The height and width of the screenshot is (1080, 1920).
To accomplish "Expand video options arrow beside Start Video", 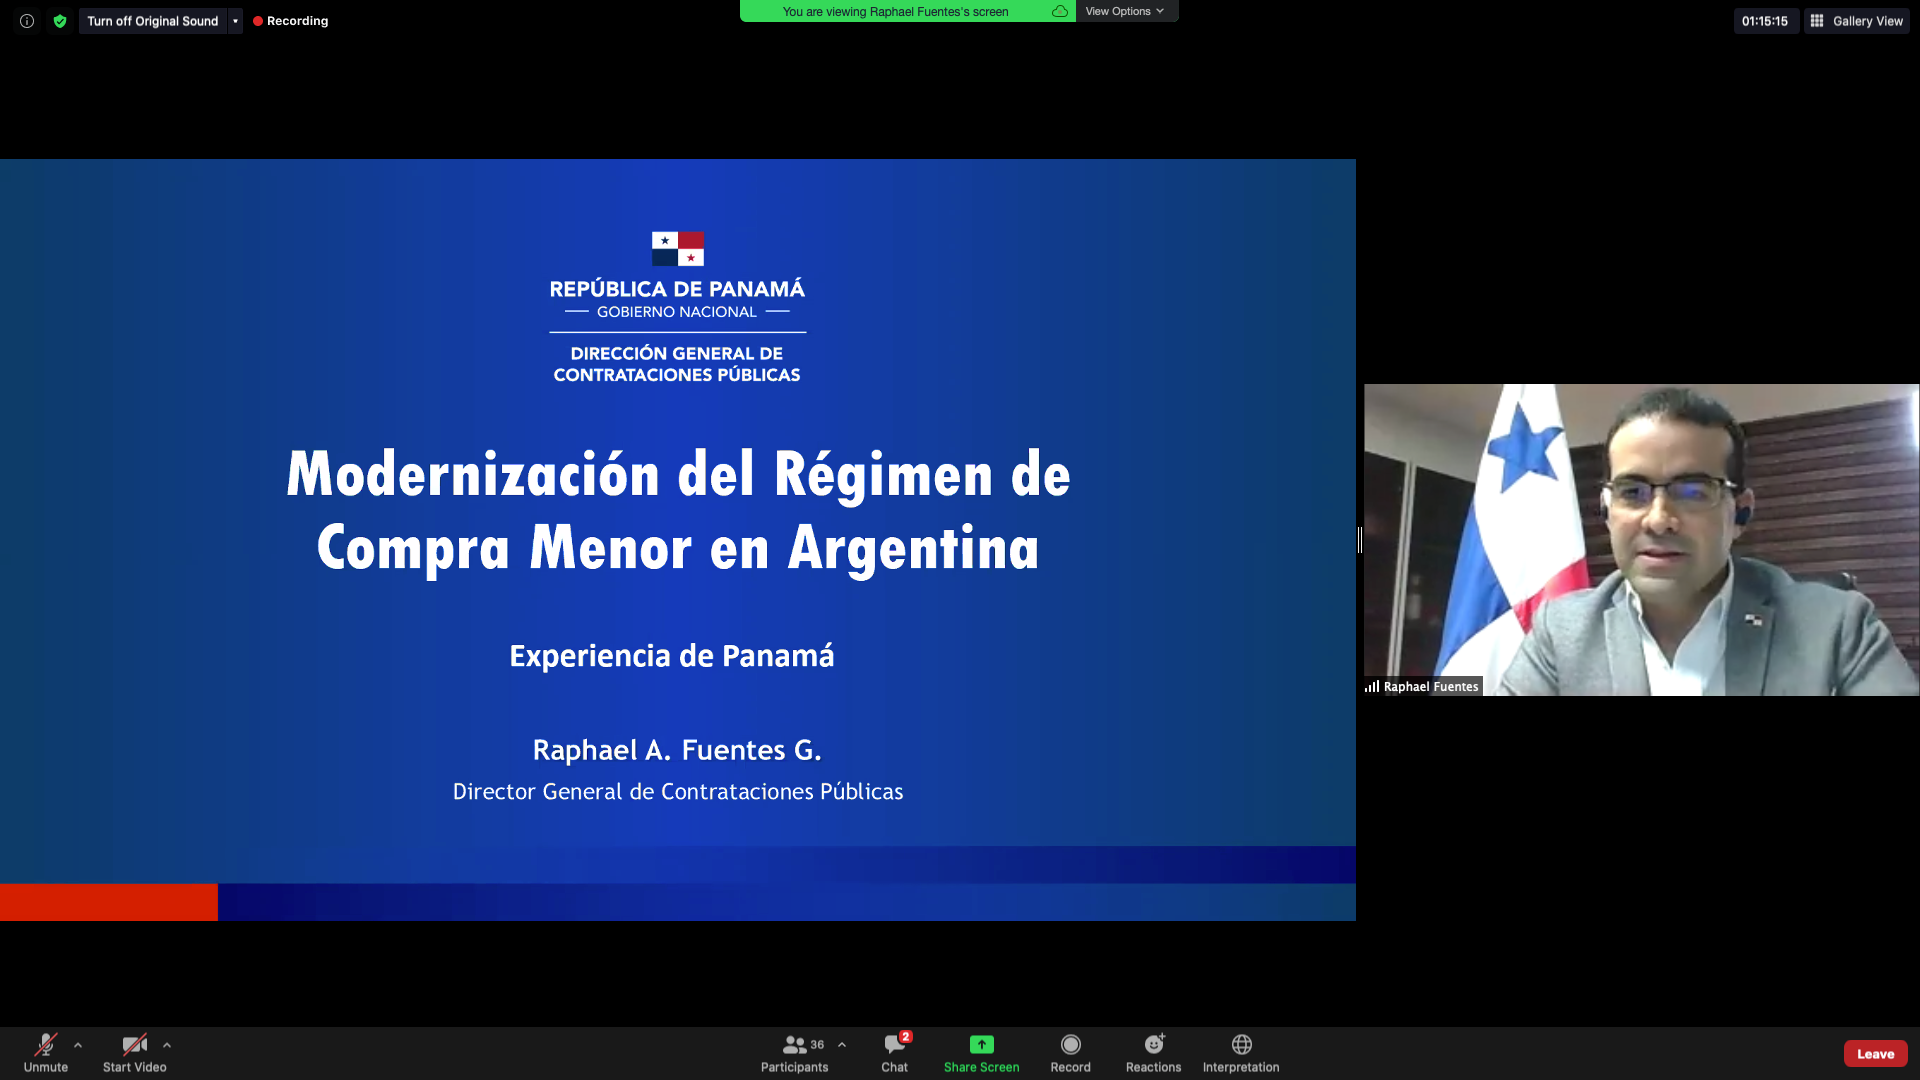I will 167,1045.
